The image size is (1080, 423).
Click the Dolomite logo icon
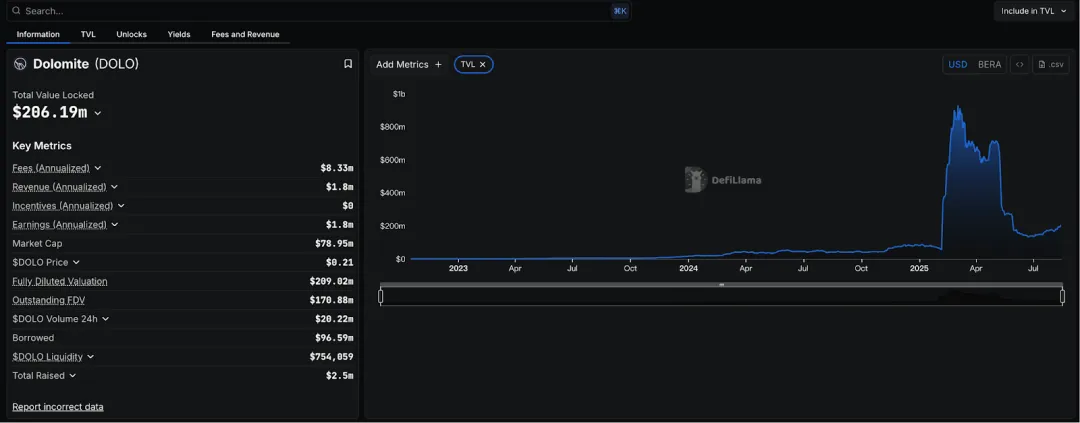click(20, 64)
